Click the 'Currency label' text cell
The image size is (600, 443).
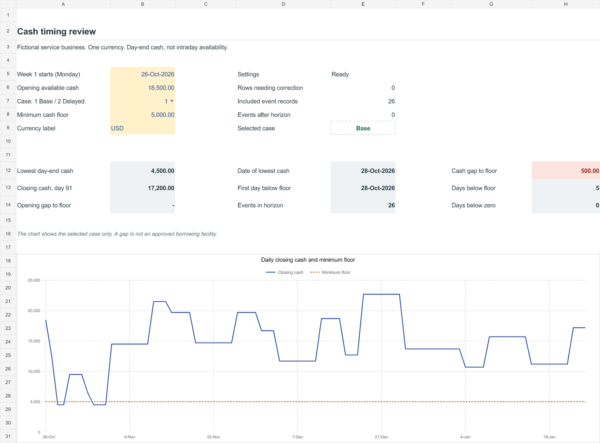(36, 128)
